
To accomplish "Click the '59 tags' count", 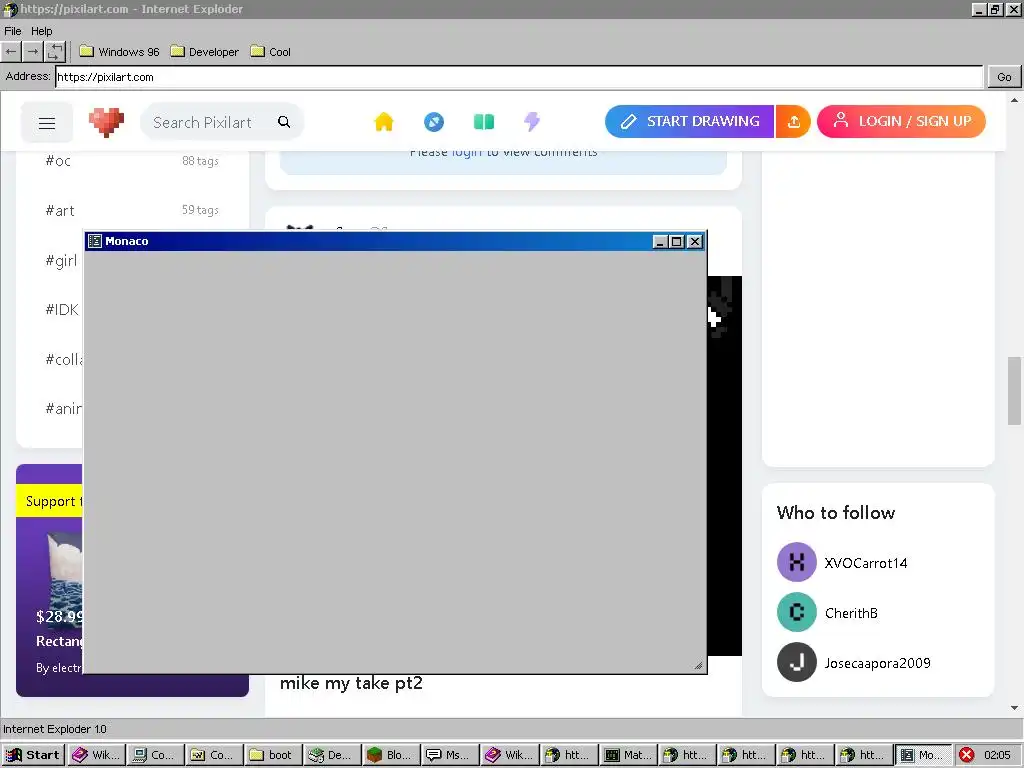I will [200, 210].
